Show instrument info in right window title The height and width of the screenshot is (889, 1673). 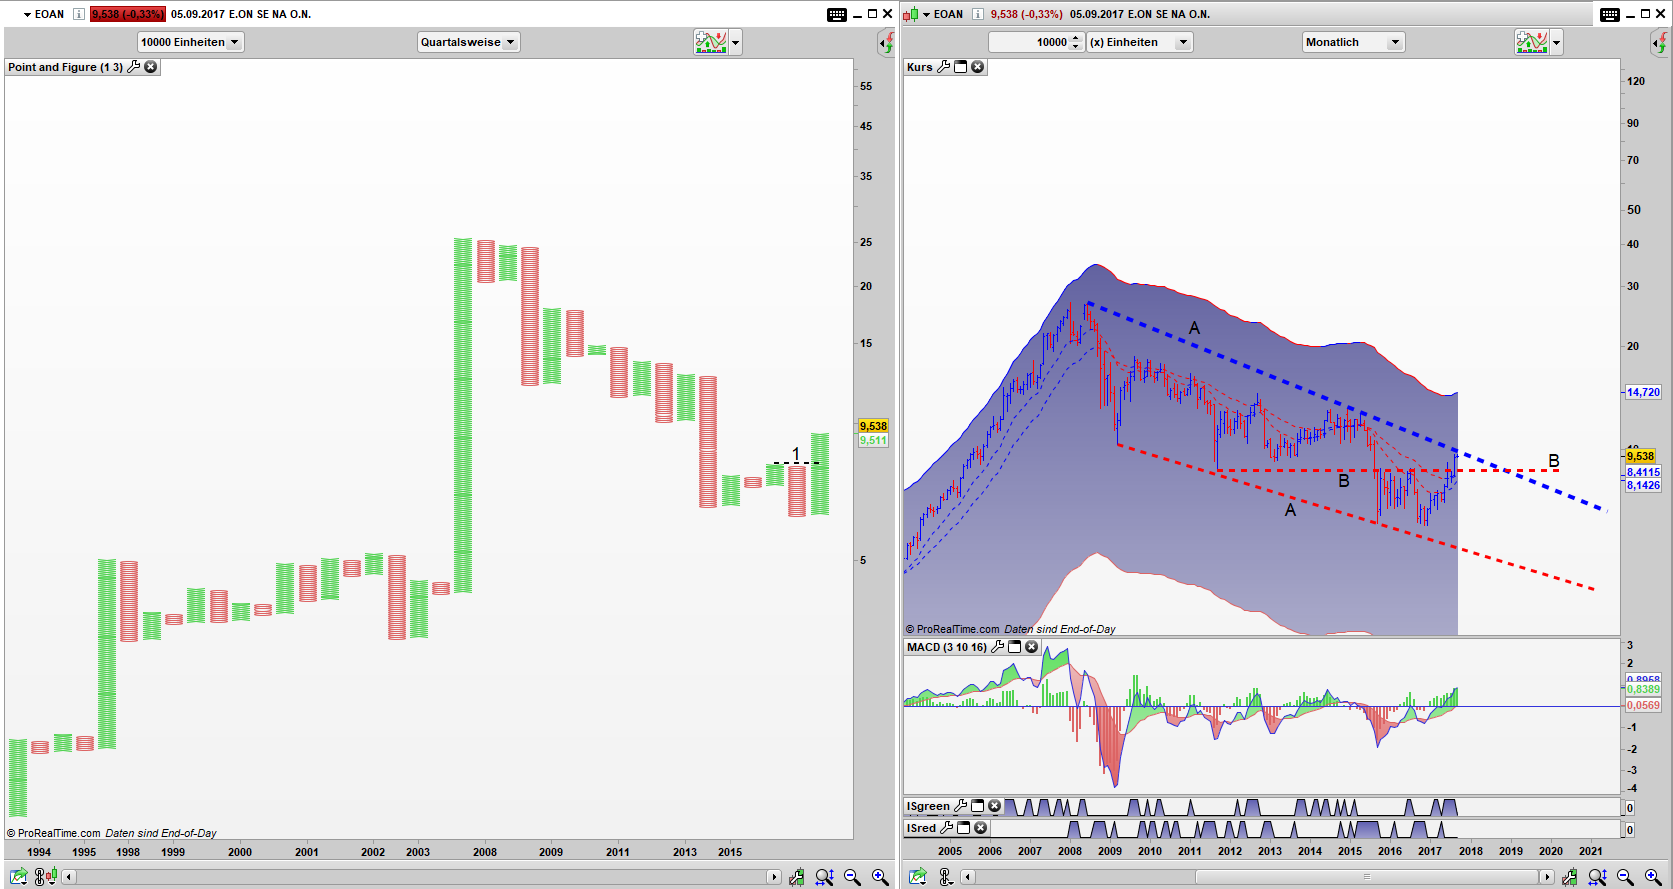pyautogui.click(x=978, y=14)
